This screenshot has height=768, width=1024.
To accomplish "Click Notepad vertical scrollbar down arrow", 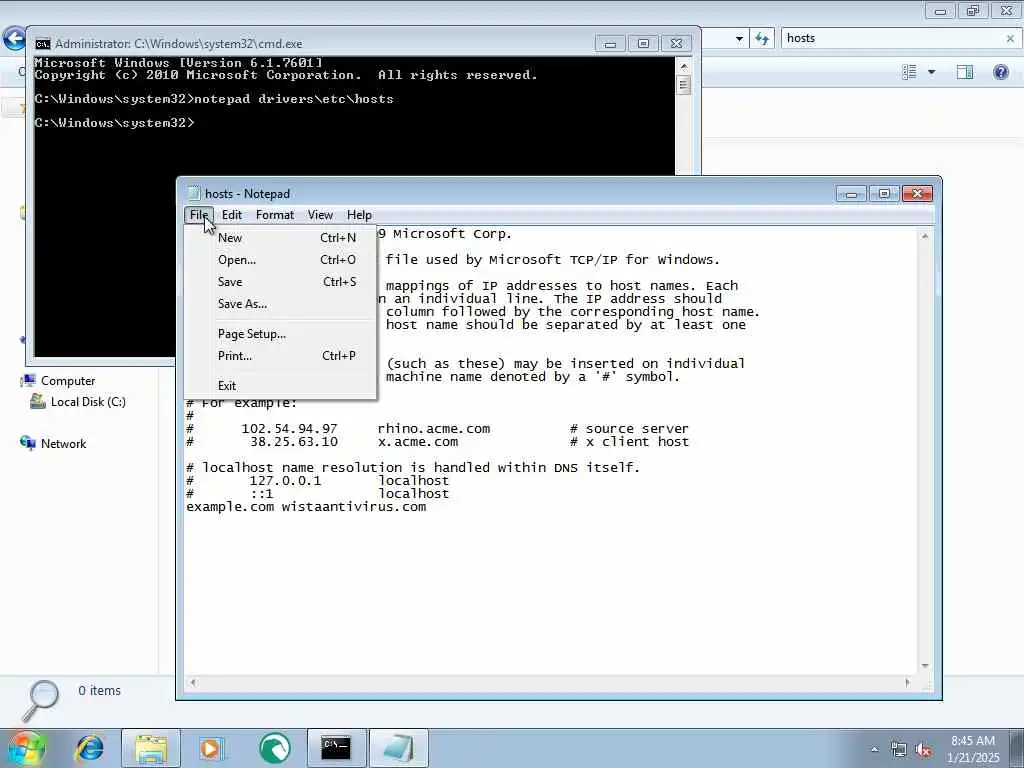I will pos(925,665).
